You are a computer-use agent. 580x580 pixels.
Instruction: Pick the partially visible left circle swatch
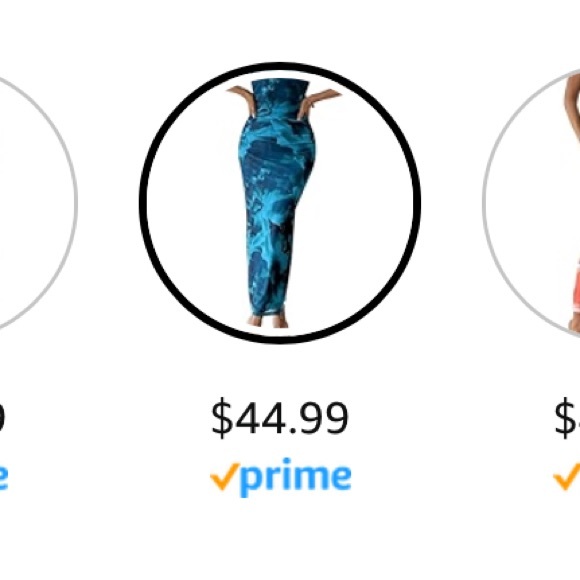coord(37,202)
